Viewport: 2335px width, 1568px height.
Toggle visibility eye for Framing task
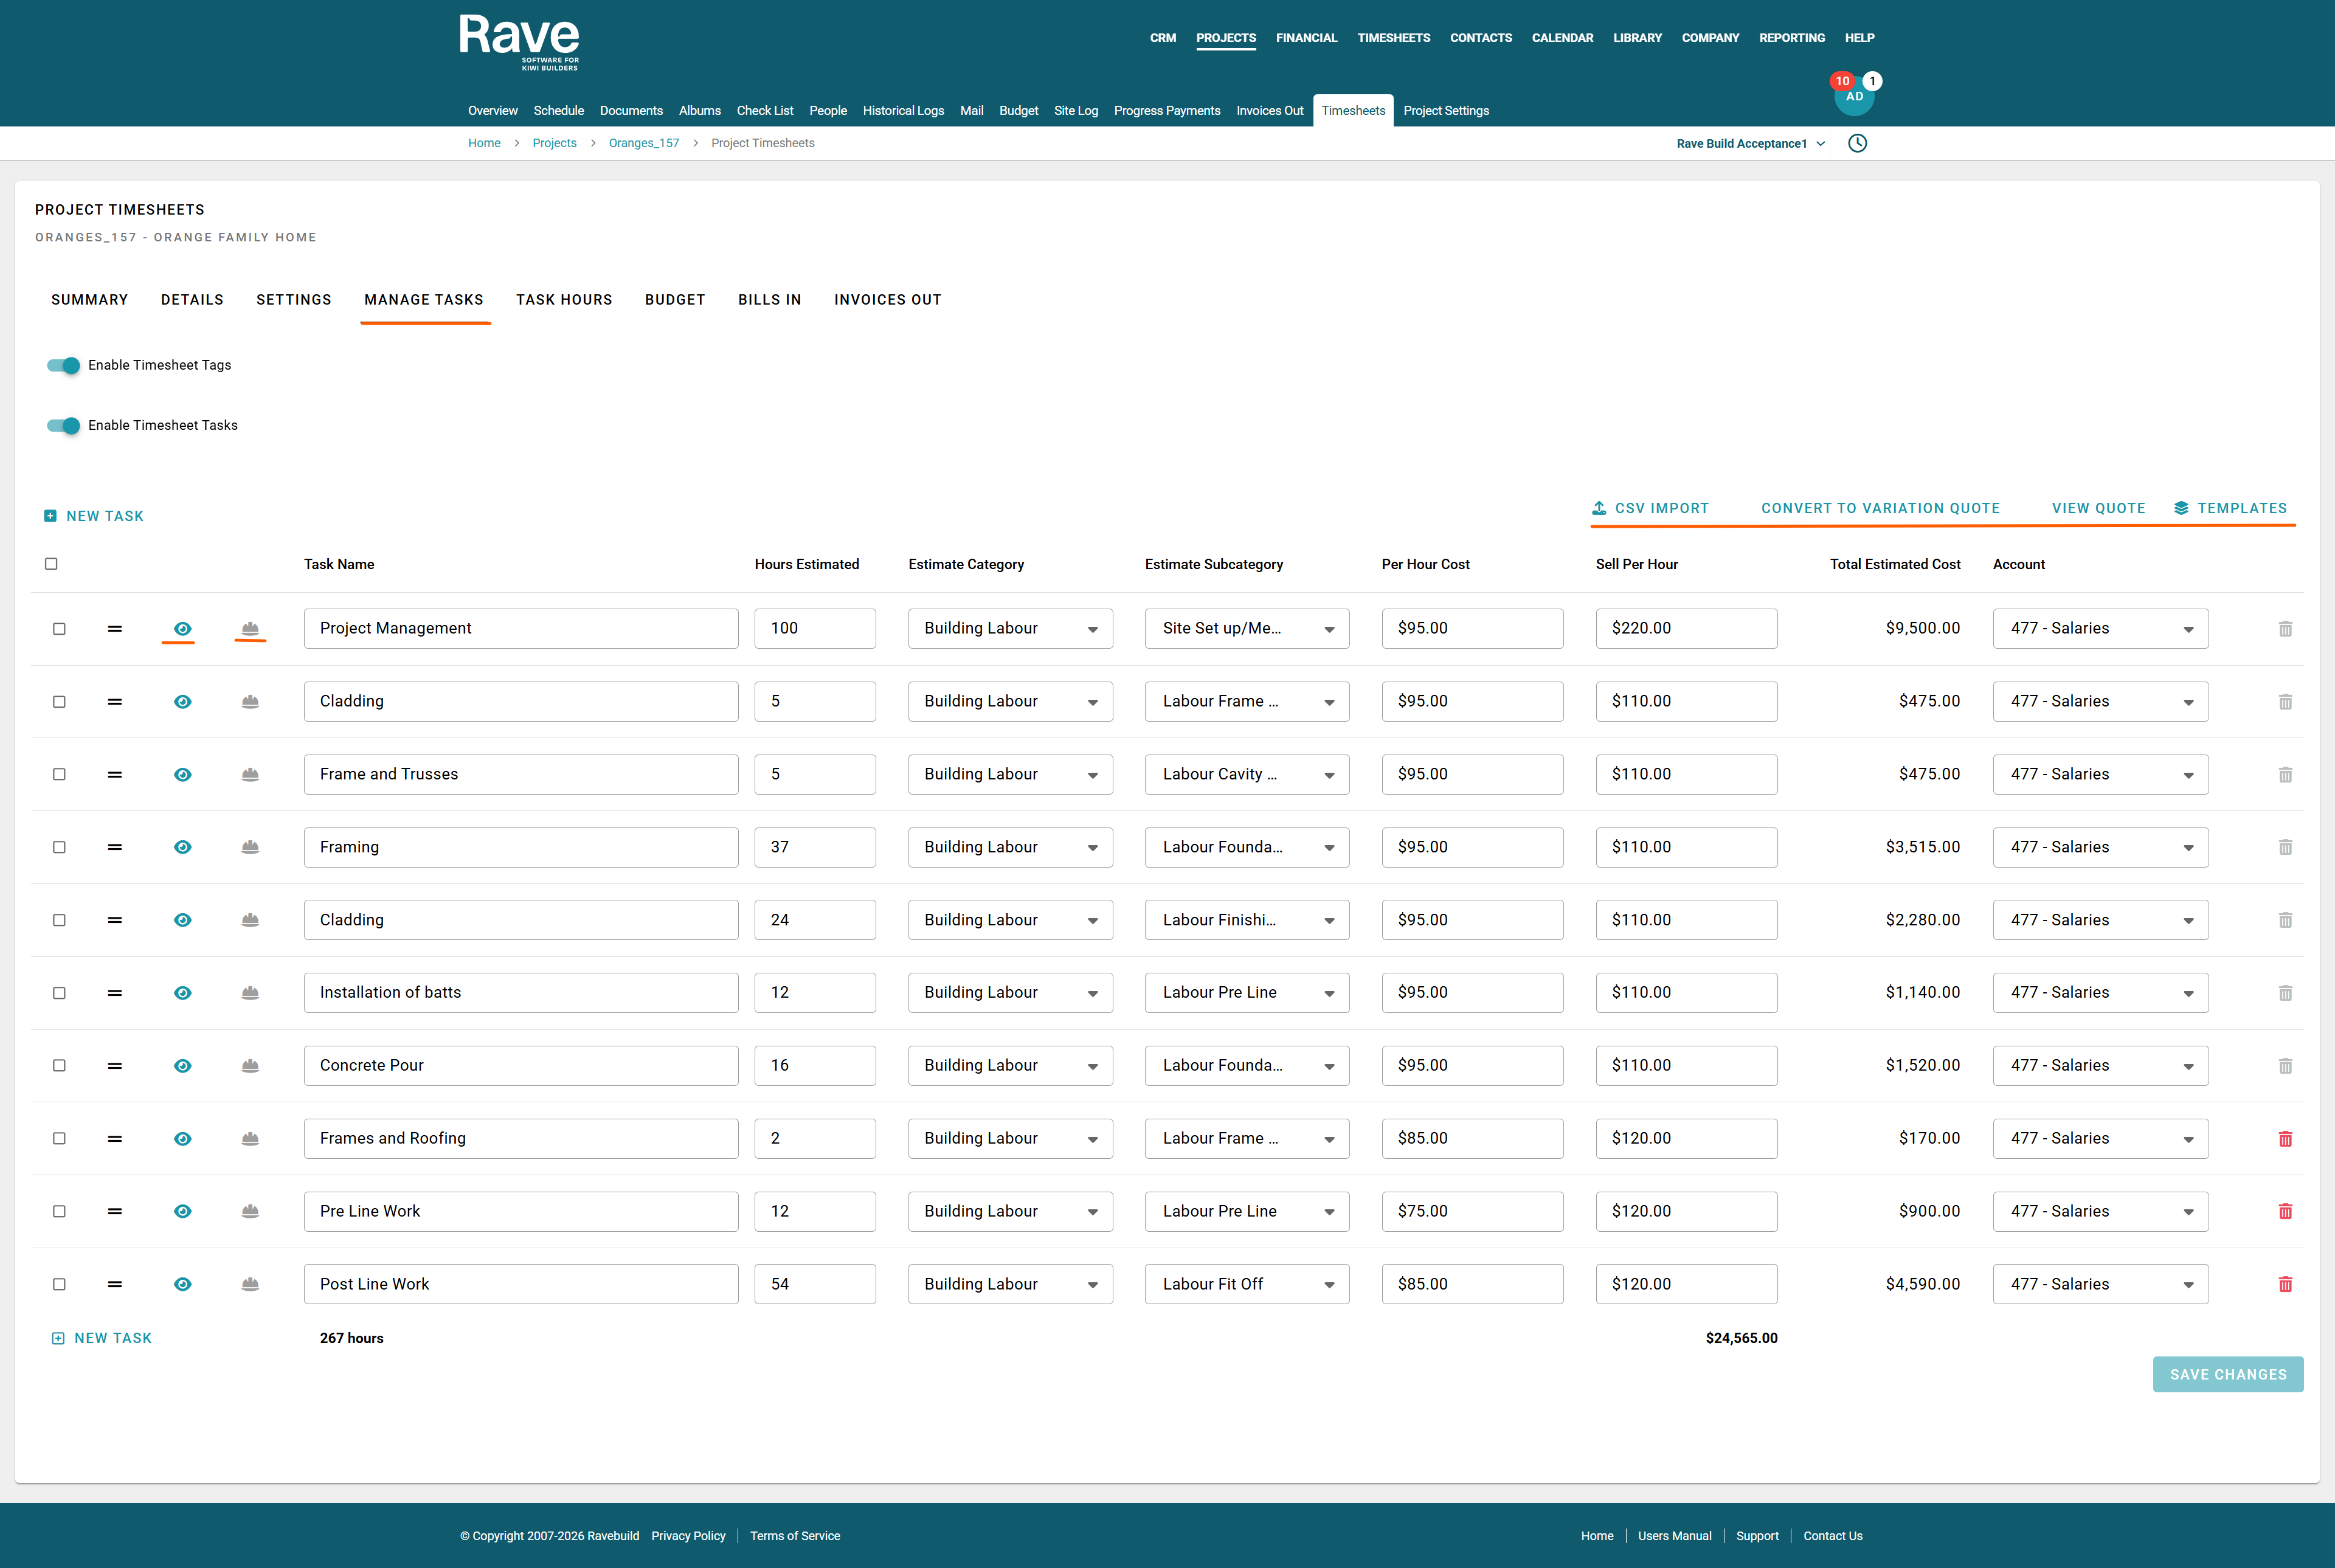[182, 847]
